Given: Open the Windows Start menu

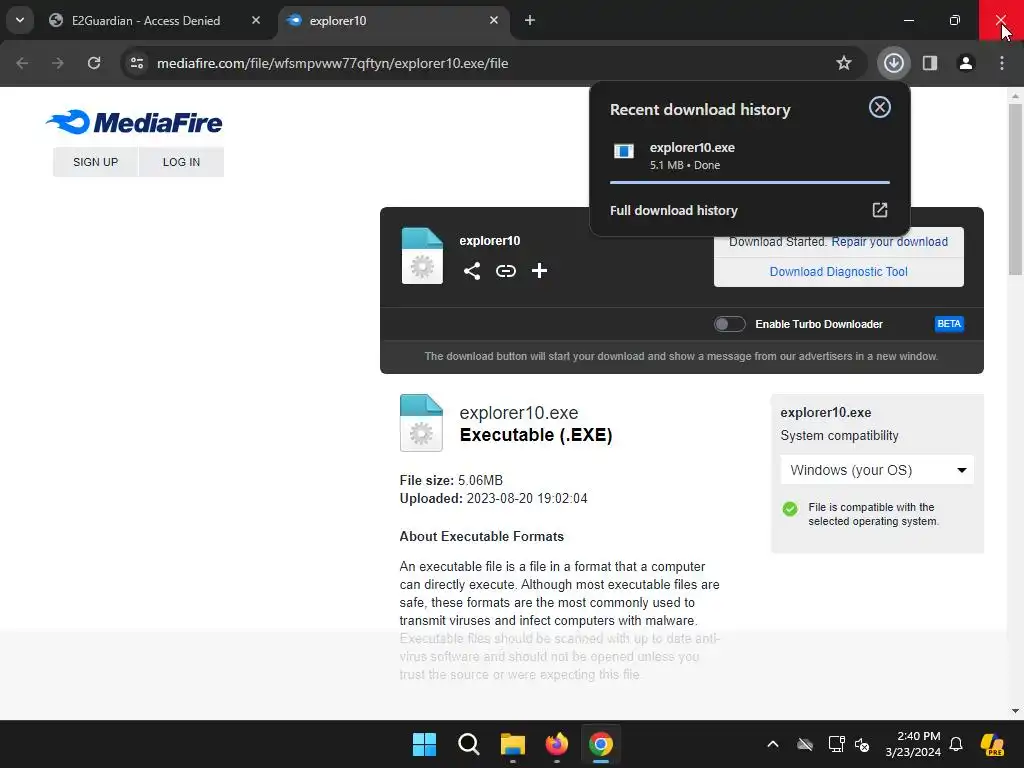Looking at the screenshot, I should point(424,744).
